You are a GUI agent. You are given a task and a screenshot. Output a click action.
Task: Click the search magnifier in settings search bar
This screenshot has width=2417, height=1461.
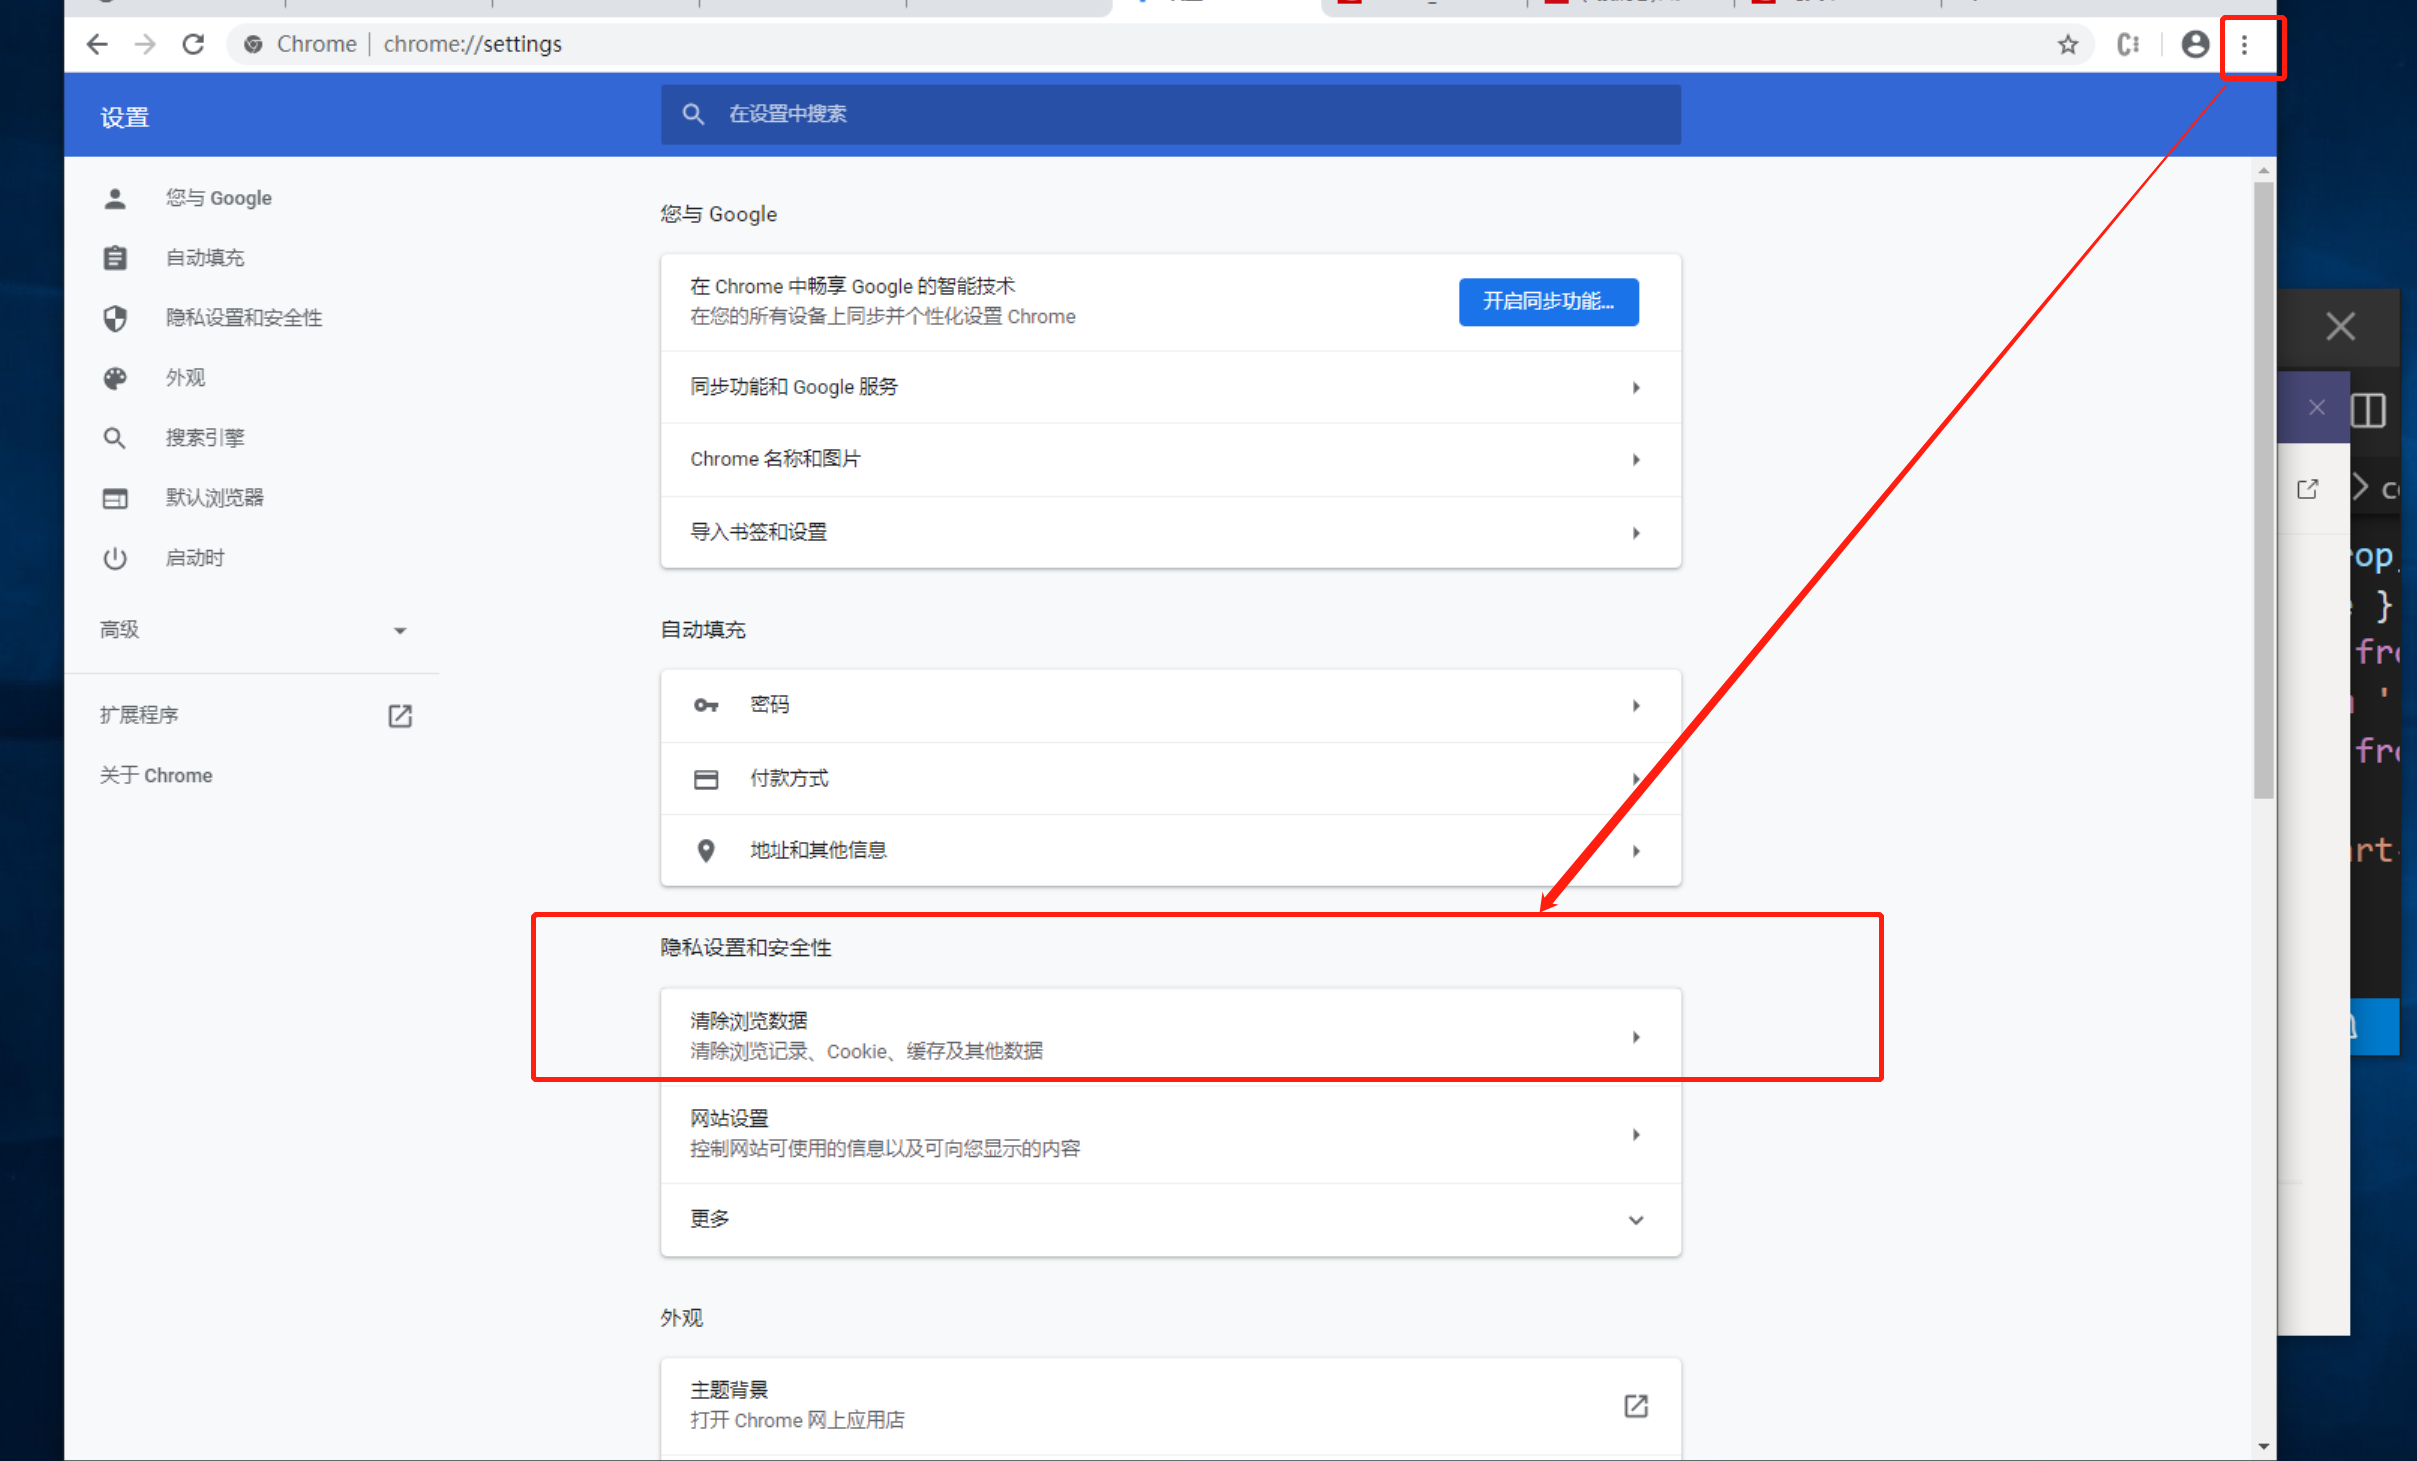point(693,114)
